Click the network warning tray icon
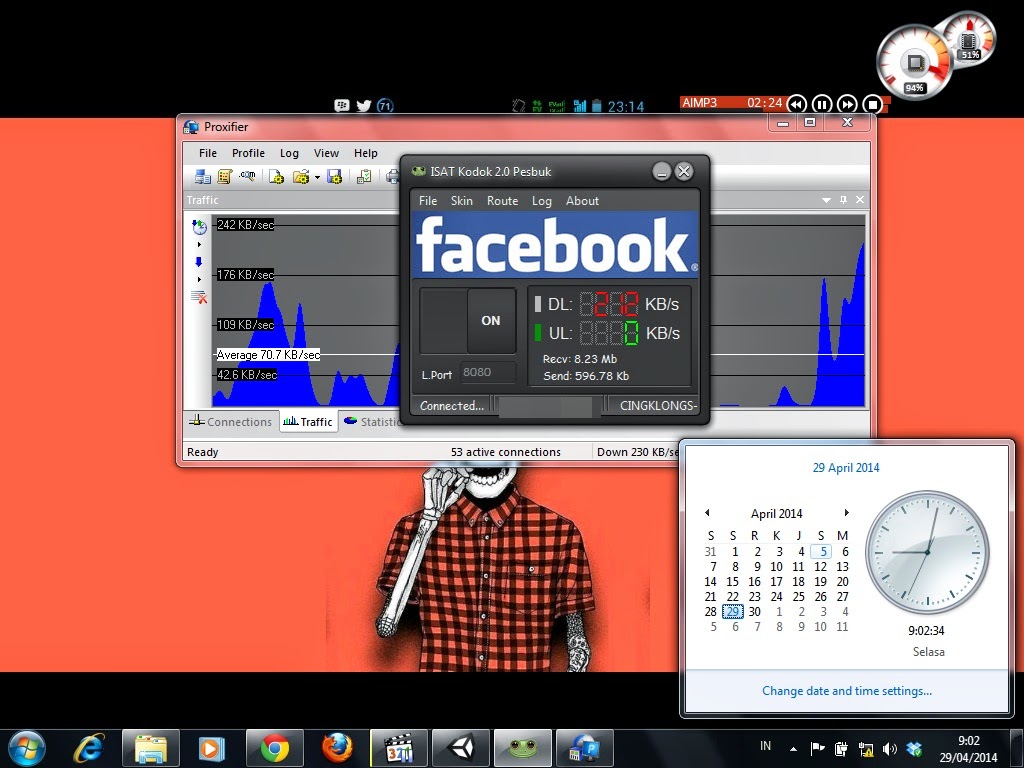This screenshot has height=768, width=1024. pos(866,748)
